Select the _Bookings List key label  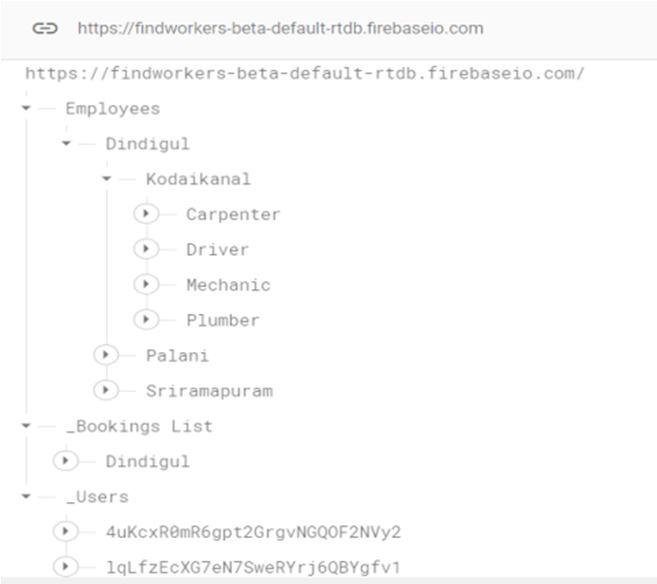(140, 426)
